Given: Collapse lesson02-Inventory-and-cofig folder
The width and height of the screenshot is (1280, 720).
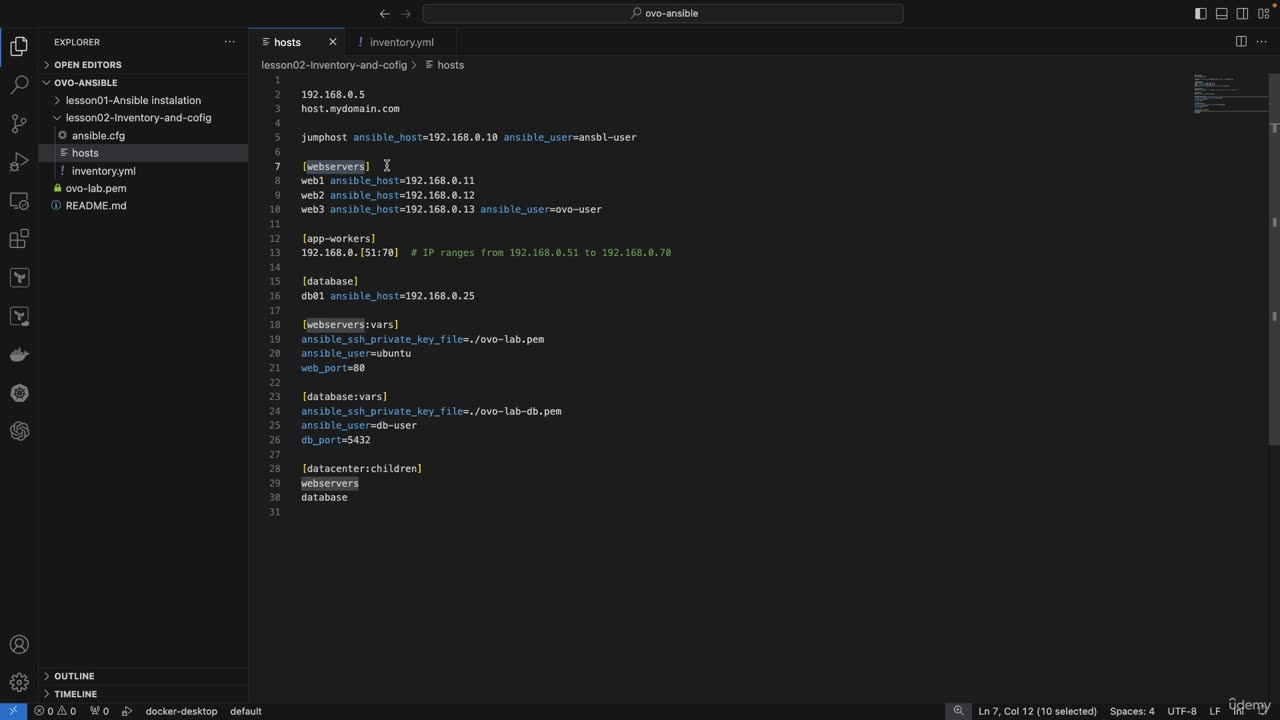Looking at the screenshot, I should coord(138,118).
